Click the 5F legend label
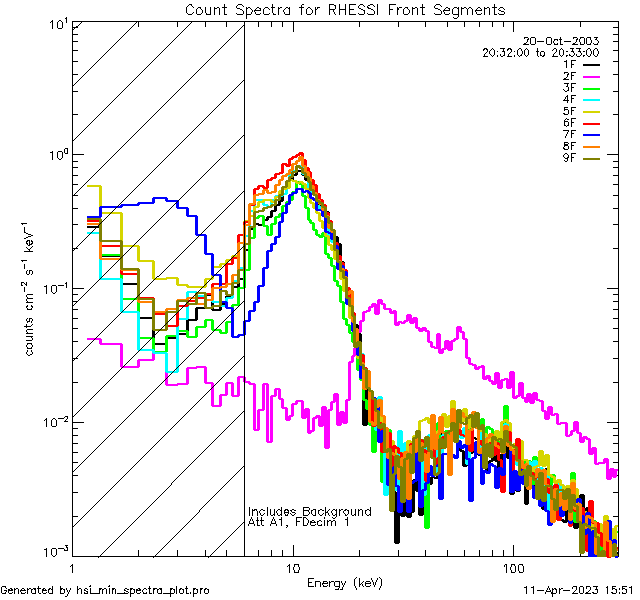This screenshot has height=600, width=640. 570,111
